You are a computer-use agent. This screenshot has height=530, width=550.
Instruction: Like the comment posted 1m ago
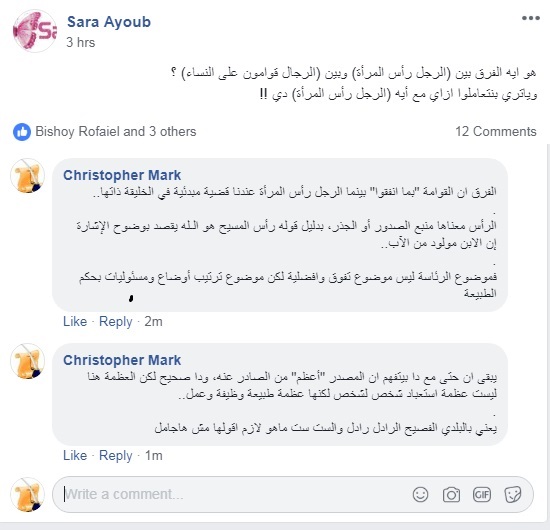pyautogui.click(x=75, y=455)
